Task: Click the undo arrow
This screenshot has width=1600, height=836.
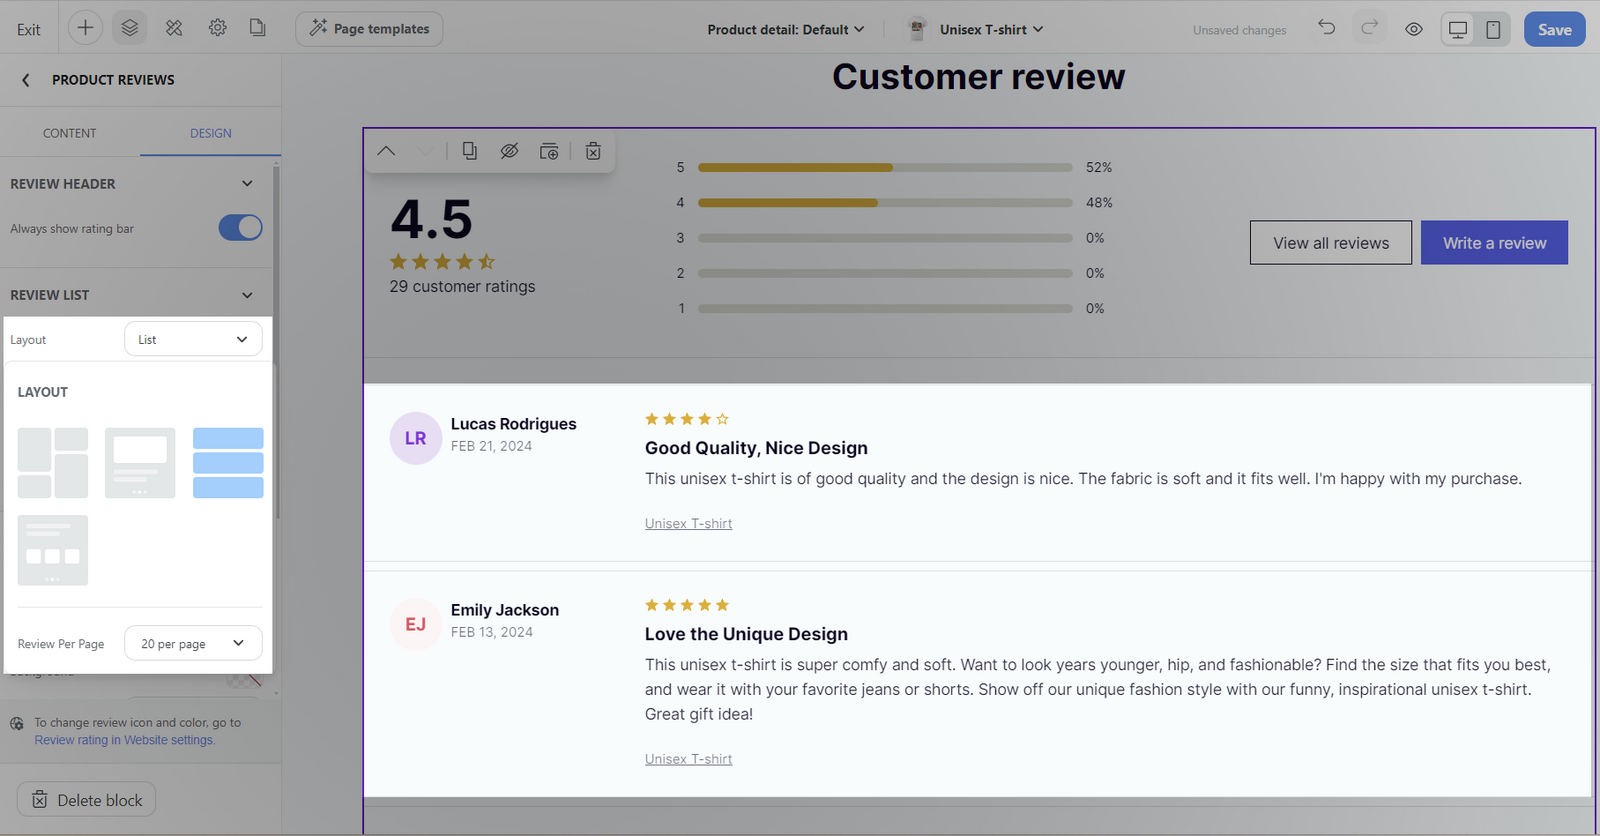Action: point(1326,28)
